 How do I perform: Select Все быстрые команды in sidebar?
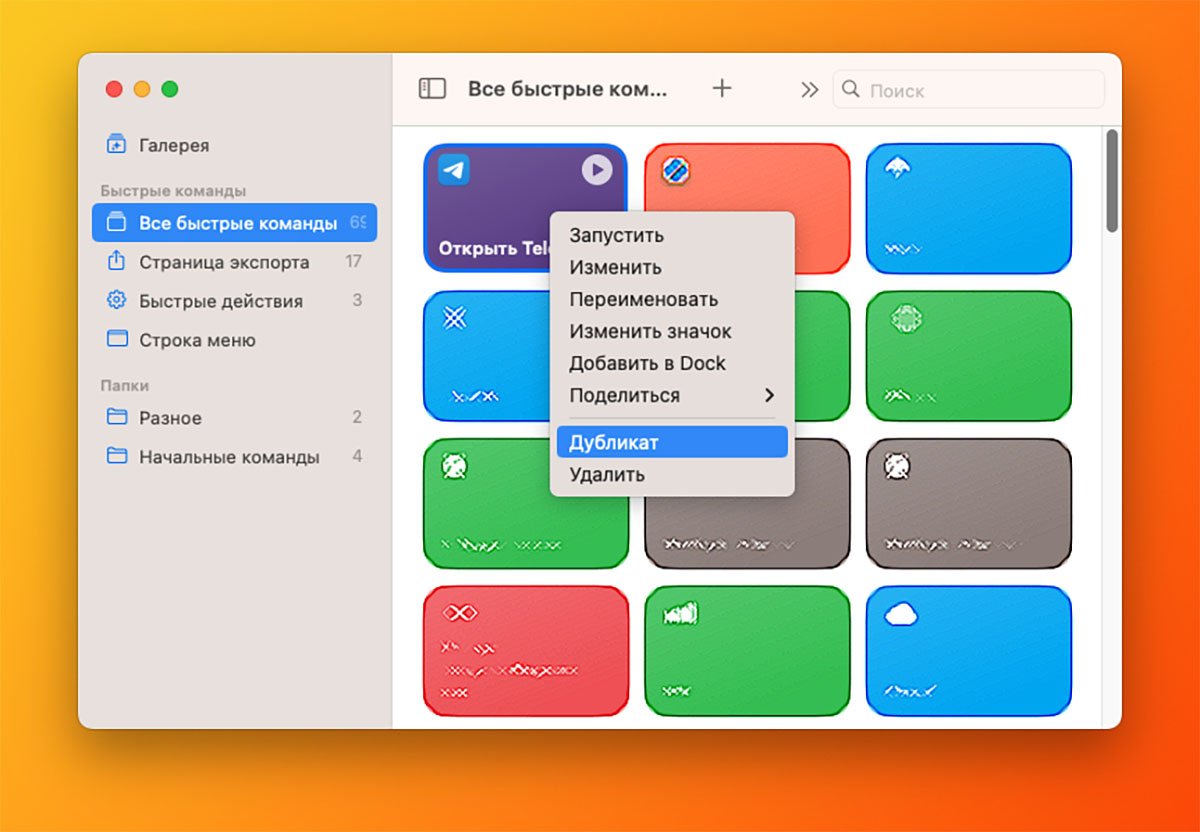click(x=234, y=223)
